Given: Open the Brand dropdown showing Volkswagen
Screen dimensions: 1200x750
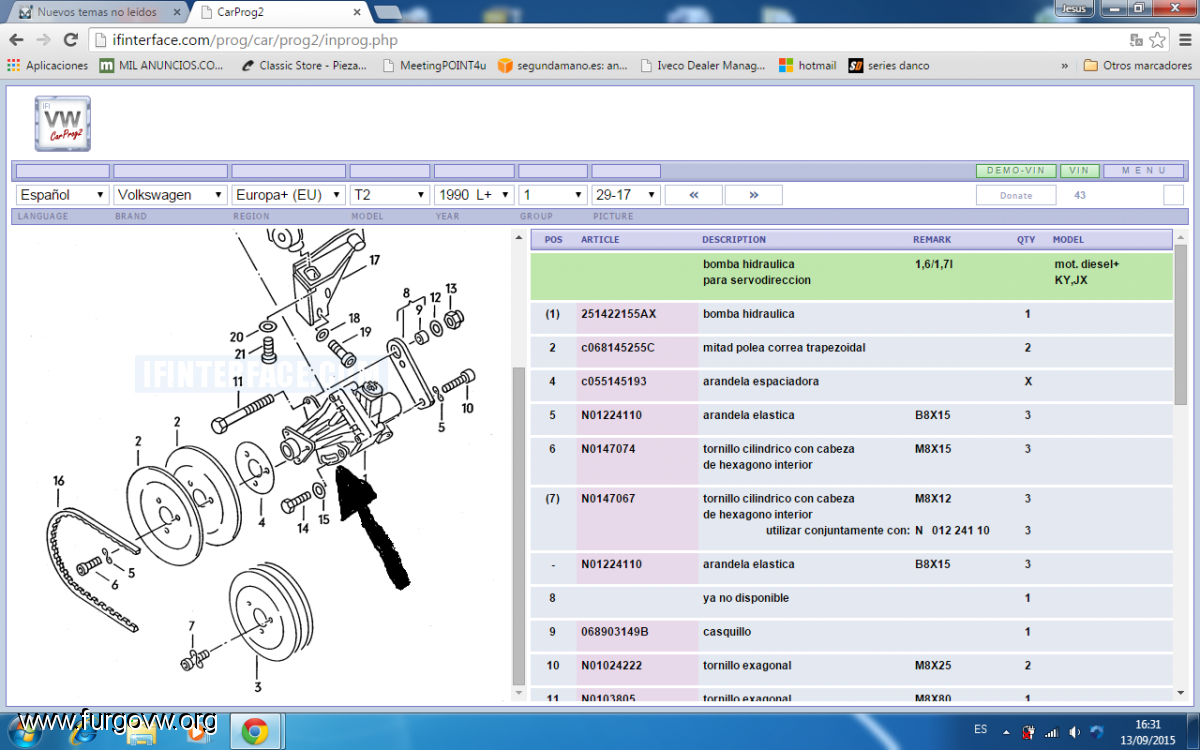Looking at the screenshot, I should 170,195.
